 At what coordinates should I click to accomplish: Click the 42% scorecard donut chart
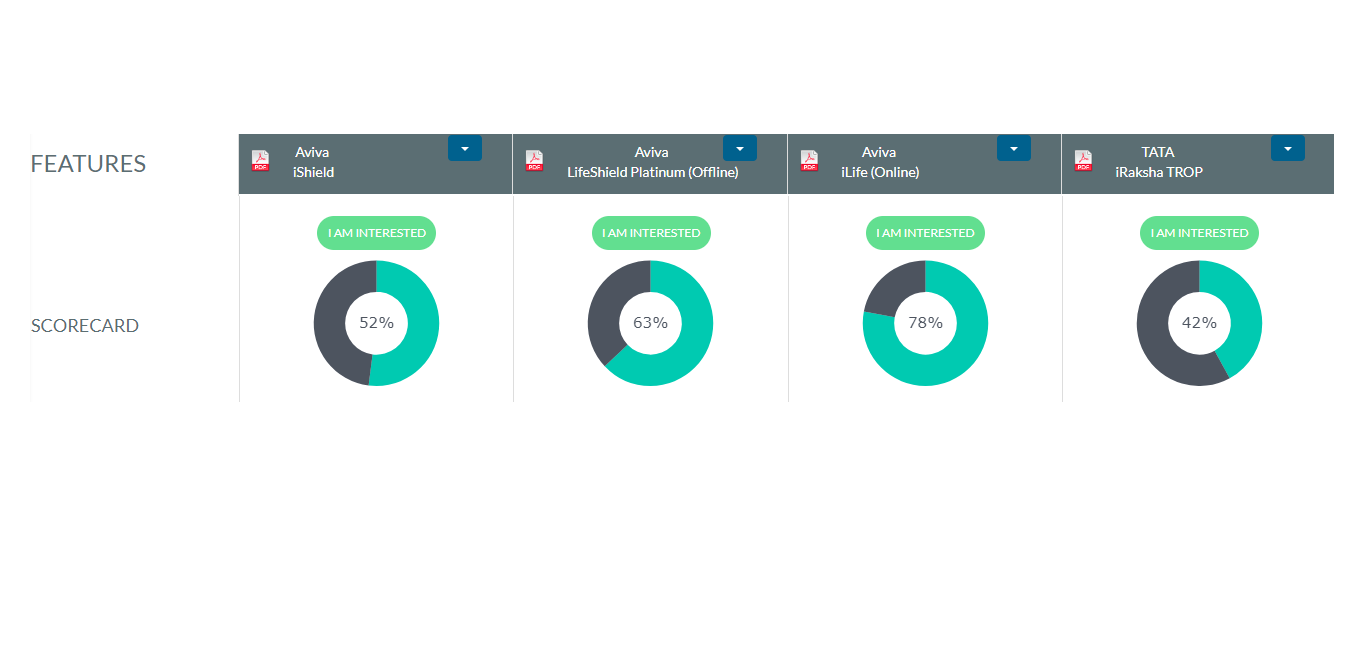point(1199,323)
